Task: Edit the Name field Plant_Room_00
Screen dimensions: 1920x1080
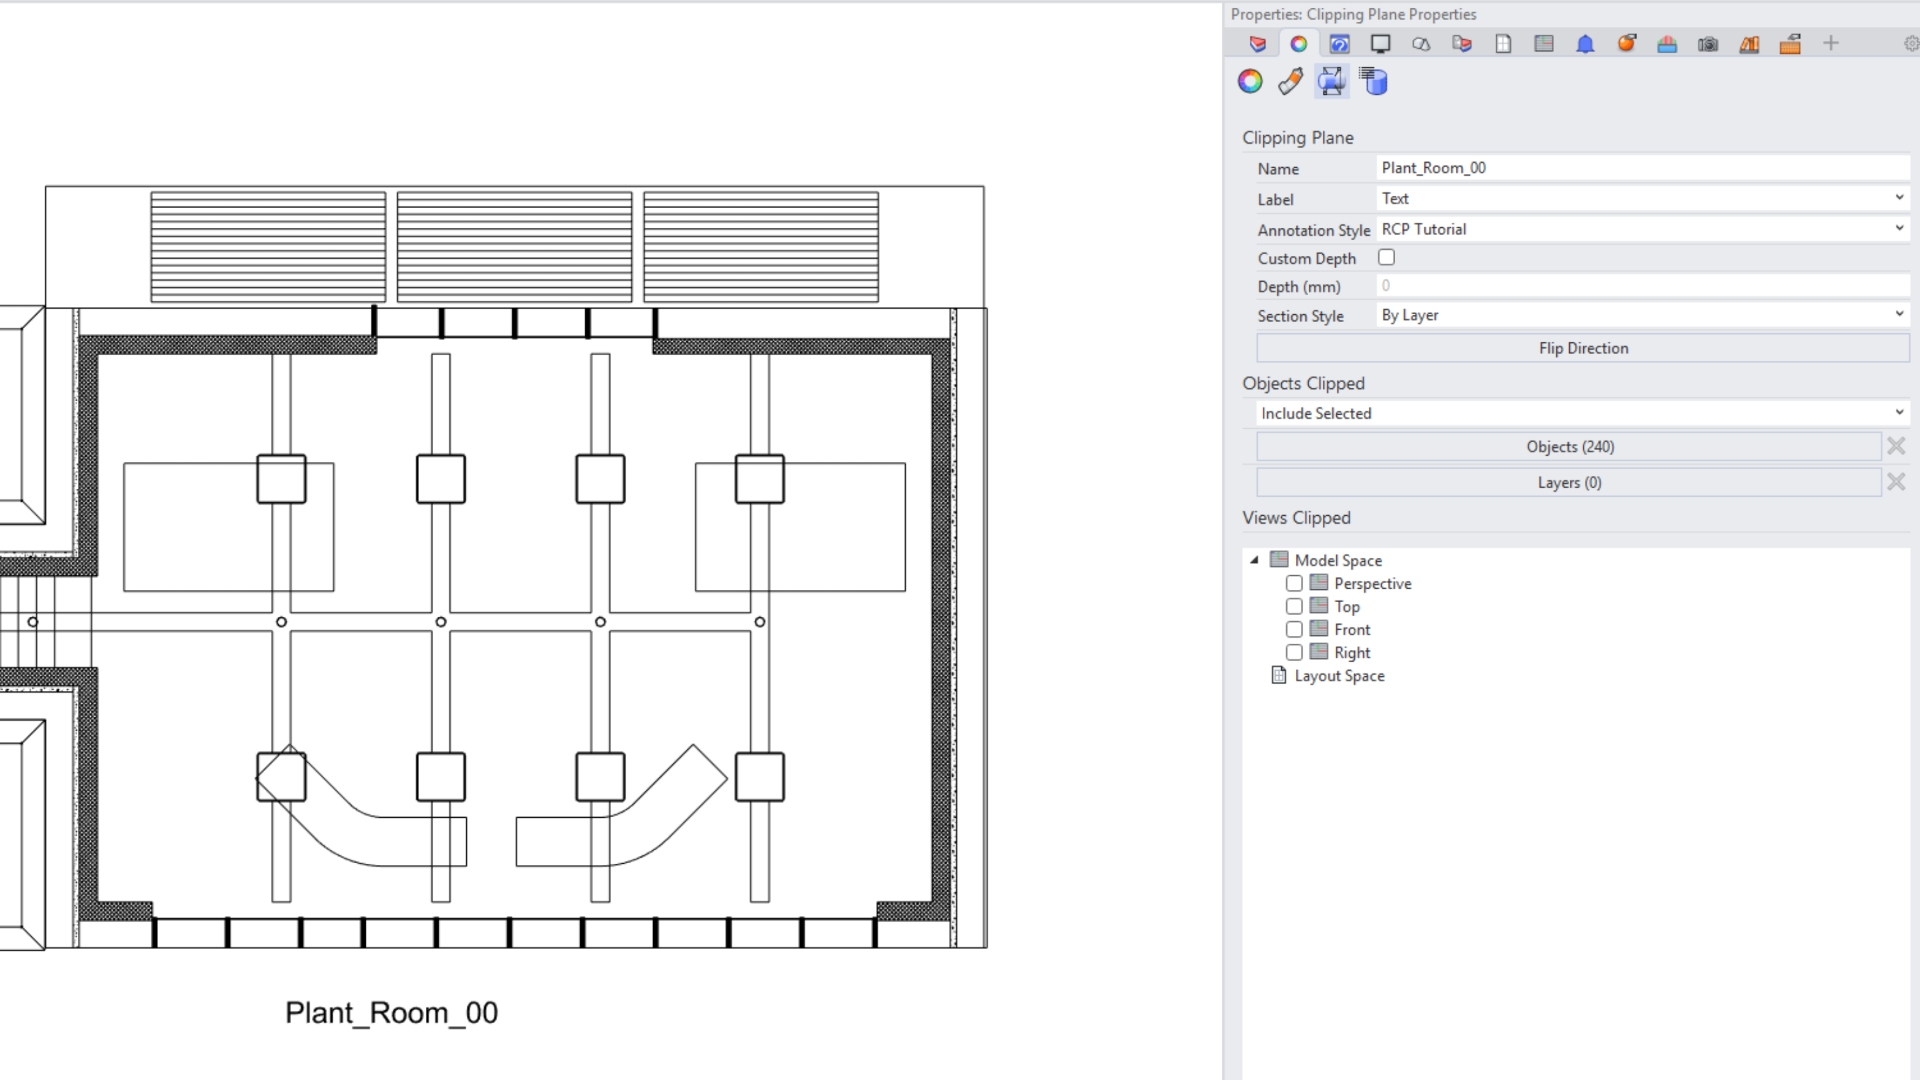Action: 1643,168
